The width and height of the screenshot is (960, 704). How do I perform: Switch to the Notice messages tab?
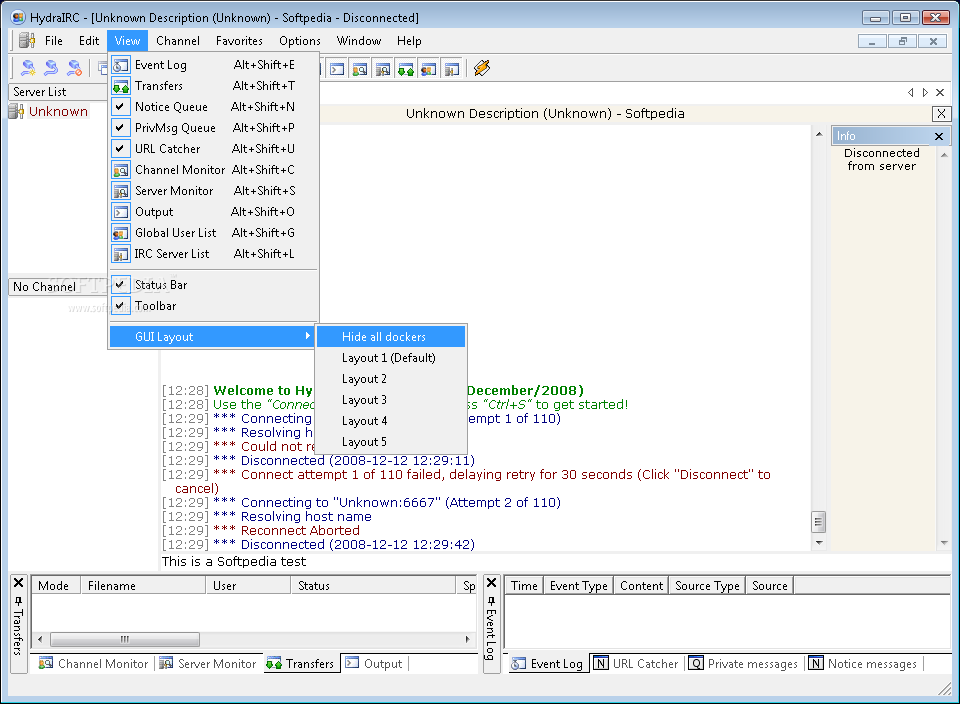(863, 664)
